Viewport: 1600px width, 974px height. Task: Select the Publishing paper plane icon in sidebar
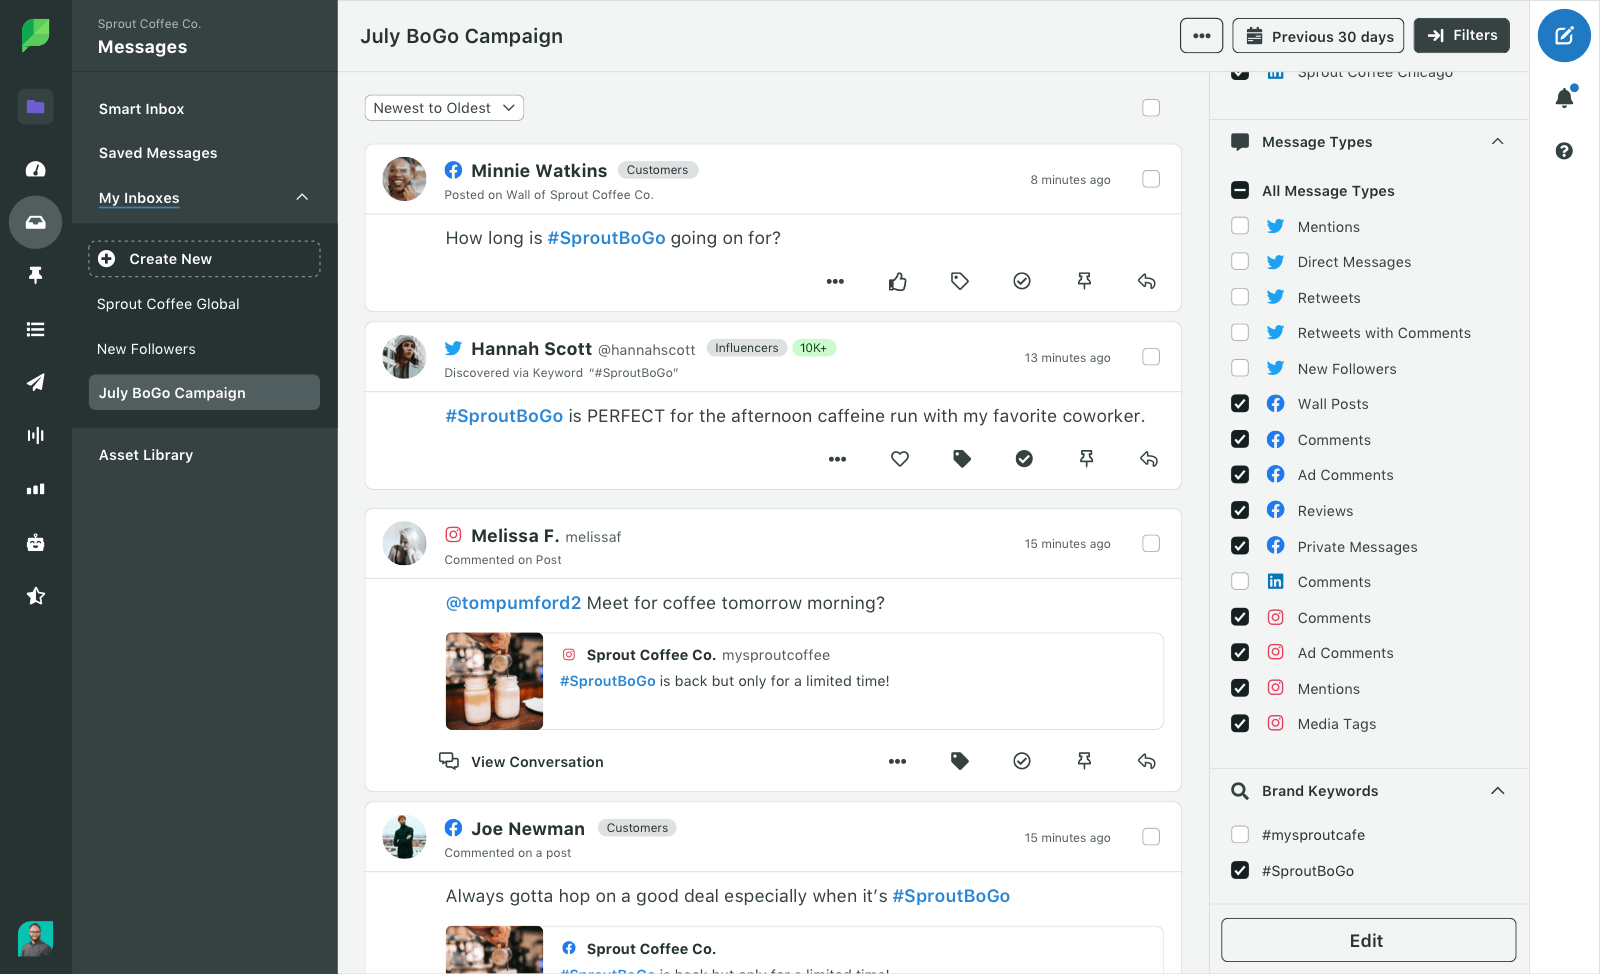(35, 381)
